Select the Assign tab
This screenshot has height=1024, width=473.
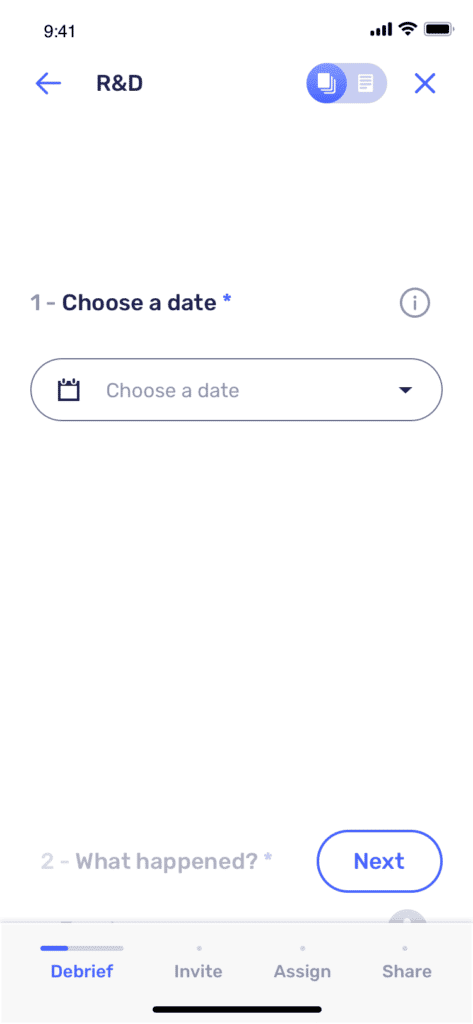(x=302, y=970)
